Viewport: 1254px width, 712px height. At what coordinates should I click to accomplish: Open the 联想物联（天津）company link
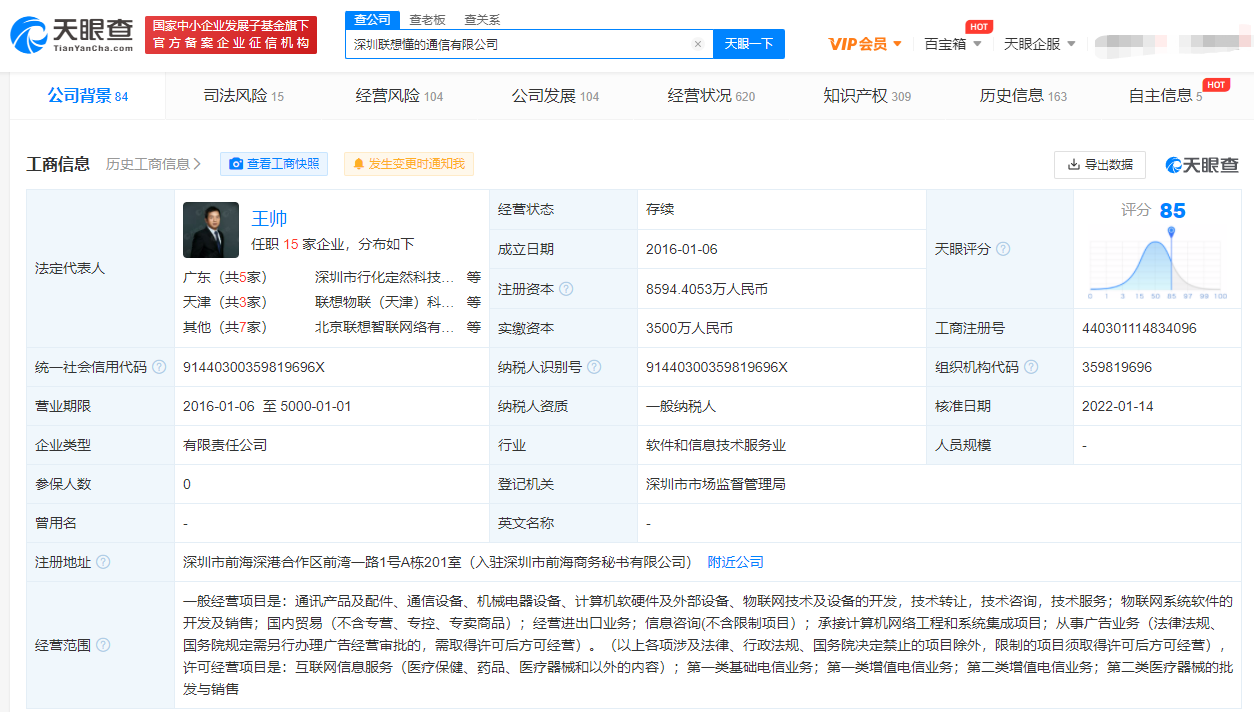[x=385, y=302]
